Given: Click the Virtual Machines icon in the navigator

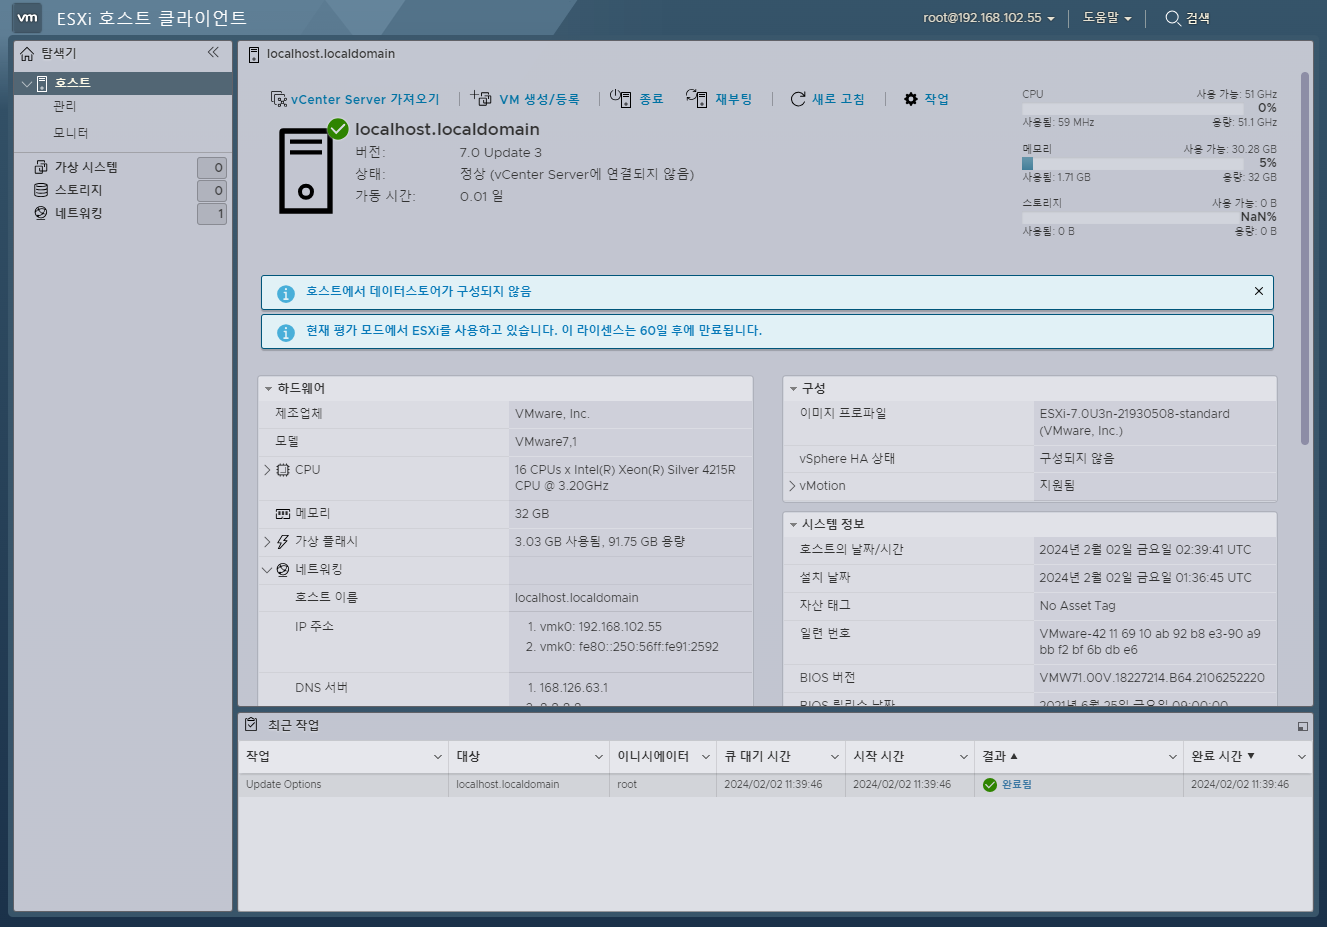Looking at the screenshot, I should pyautogui.click(x=41, y=167).
